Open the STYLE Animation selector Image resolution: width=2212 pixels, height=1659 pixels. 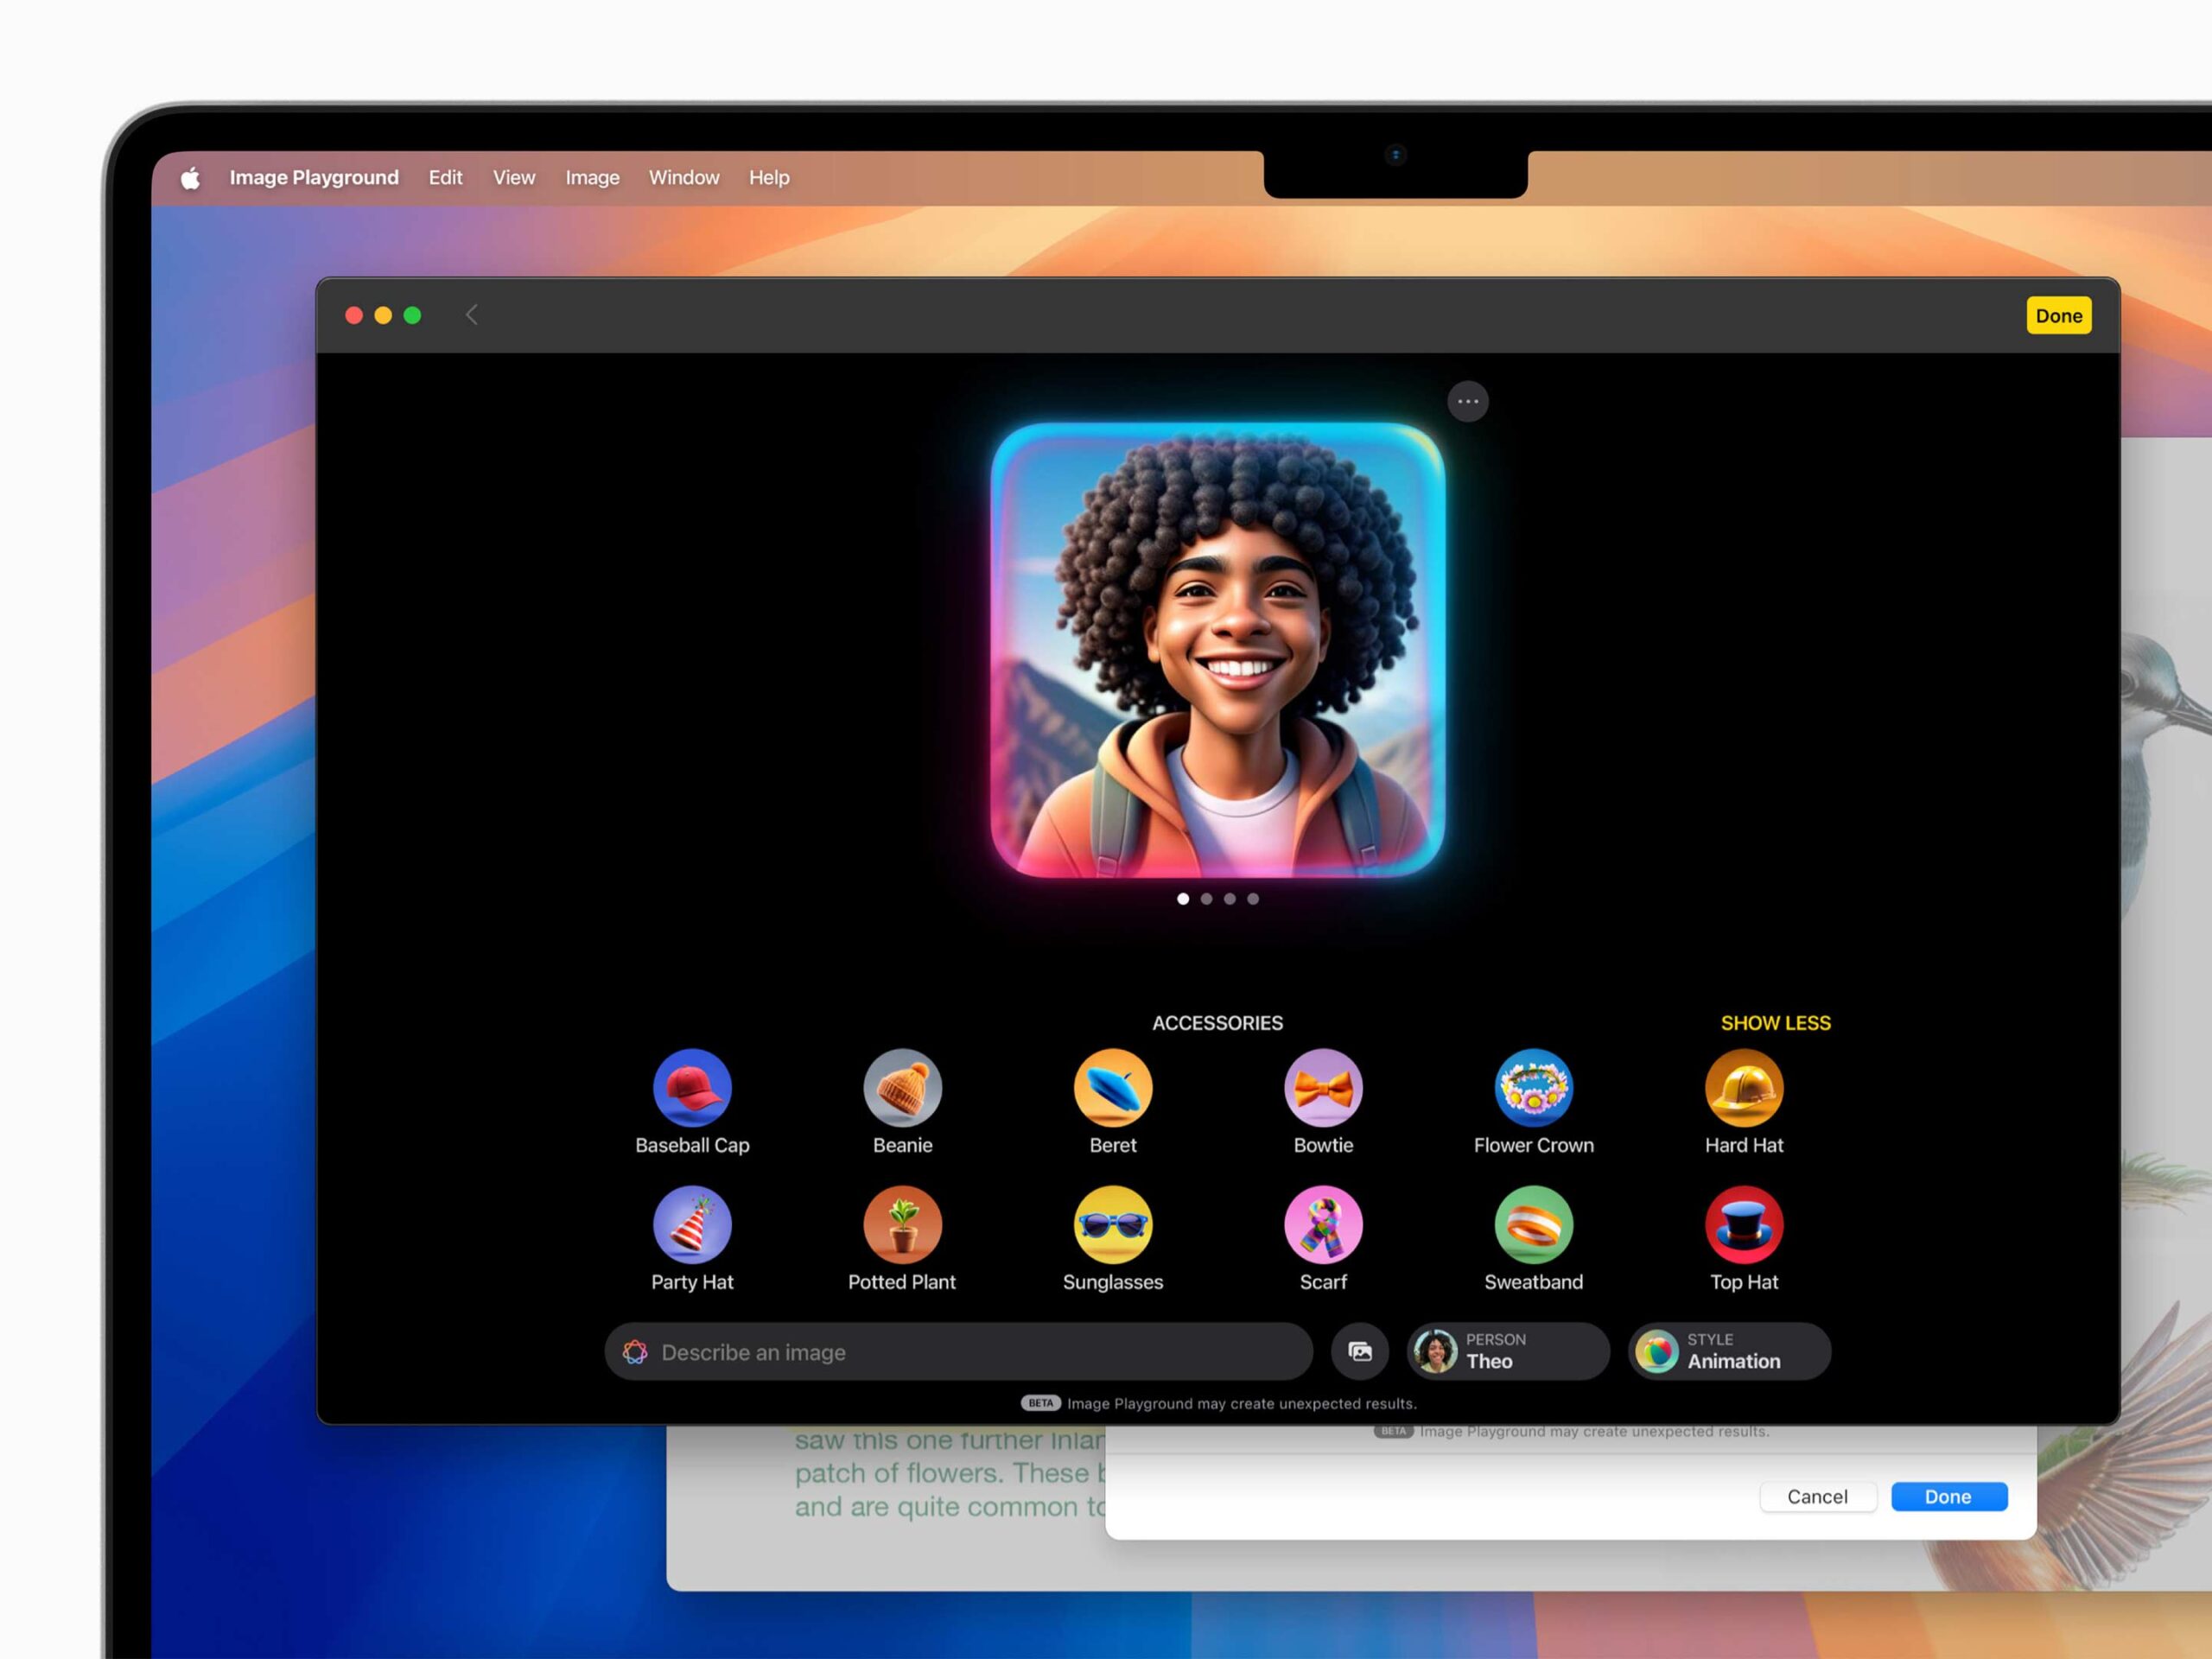click(1729, 1352)
